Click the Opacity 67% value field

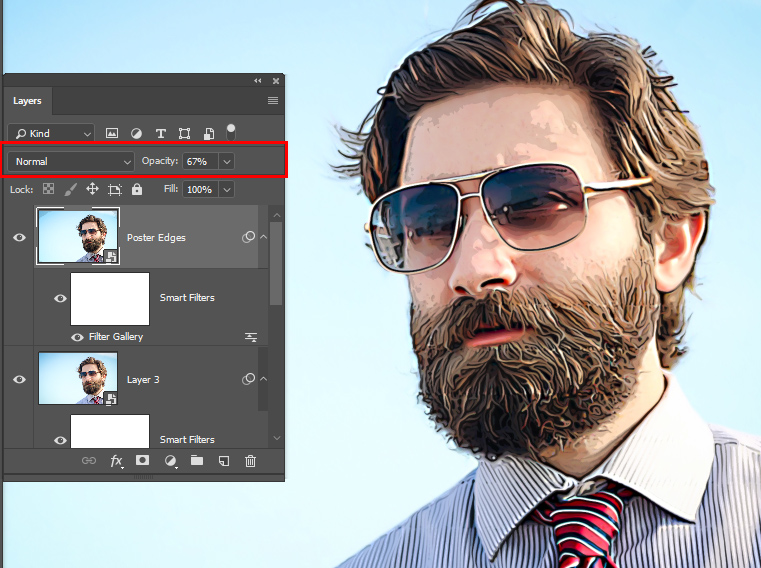tap(200, 162)
